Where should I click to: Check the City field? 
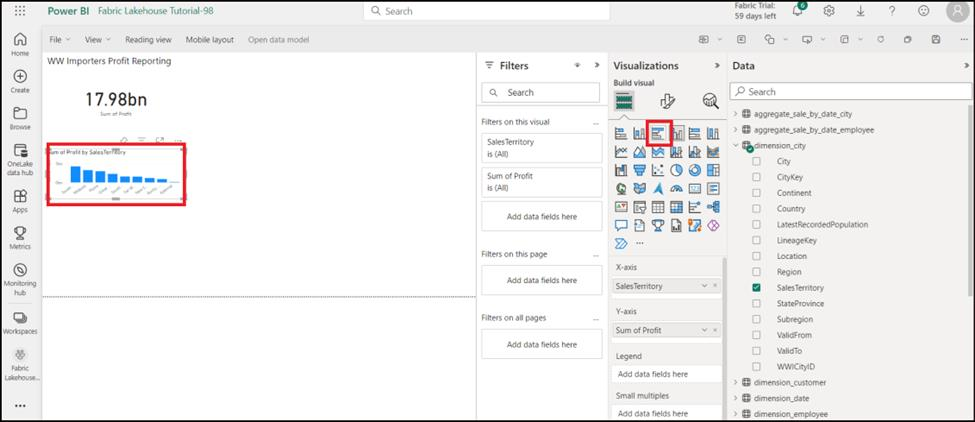tap(756, 161)
